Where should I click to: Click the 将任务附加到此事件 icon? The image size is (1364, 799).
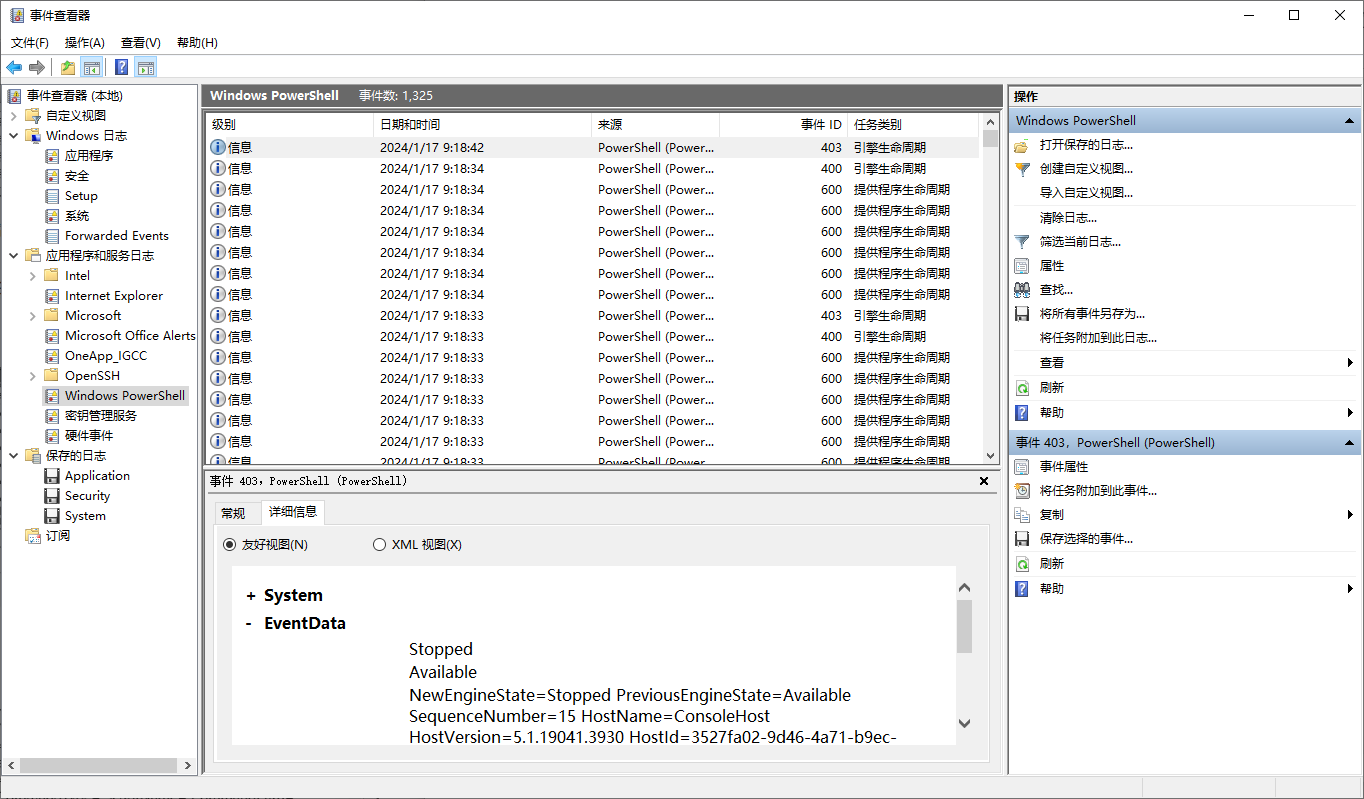click(1022, 491)
